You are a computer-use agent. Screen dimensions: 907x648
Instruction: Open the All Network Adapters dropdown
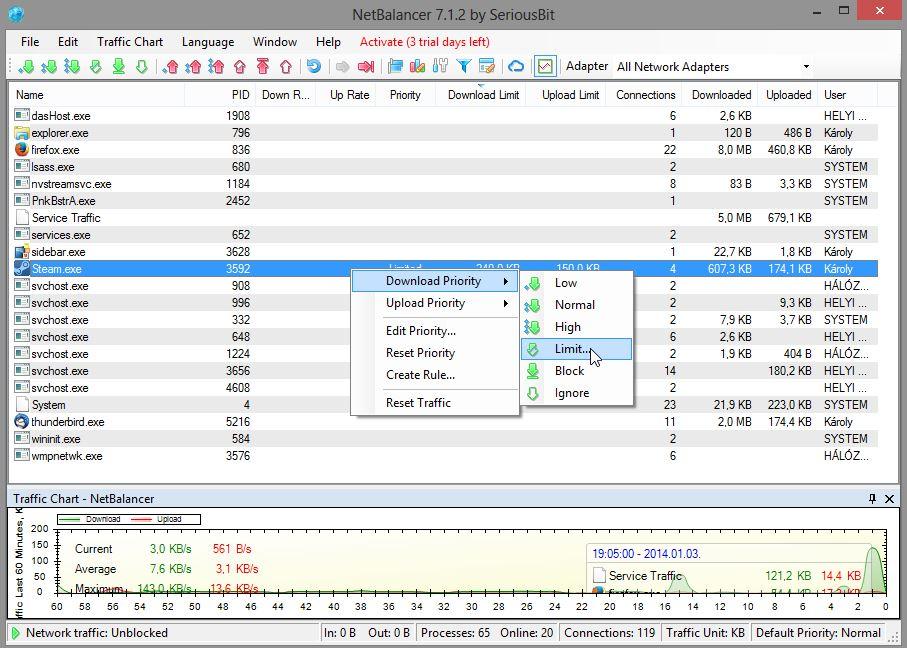[x=713, y=67]
